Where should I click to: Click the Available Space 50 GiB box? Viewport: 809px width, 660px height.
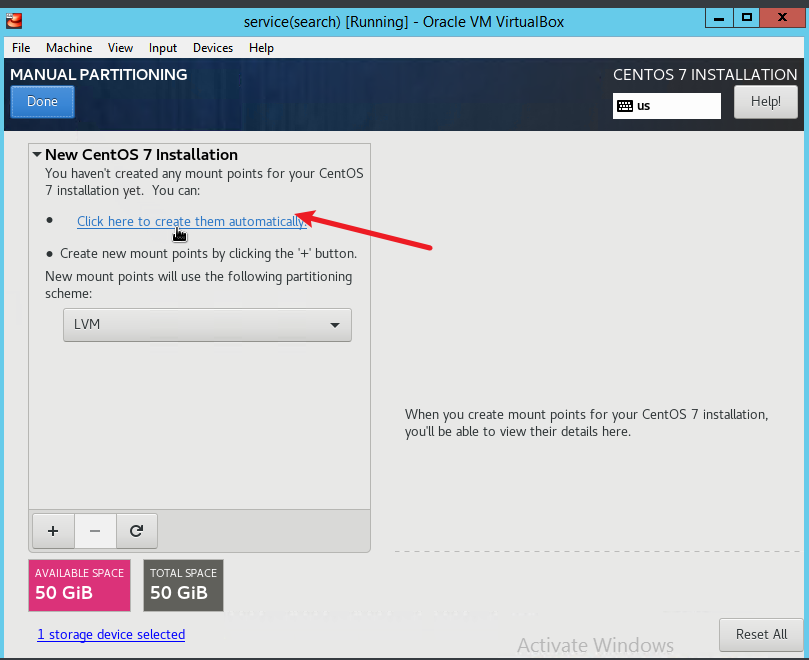click(x=79, y=585)
